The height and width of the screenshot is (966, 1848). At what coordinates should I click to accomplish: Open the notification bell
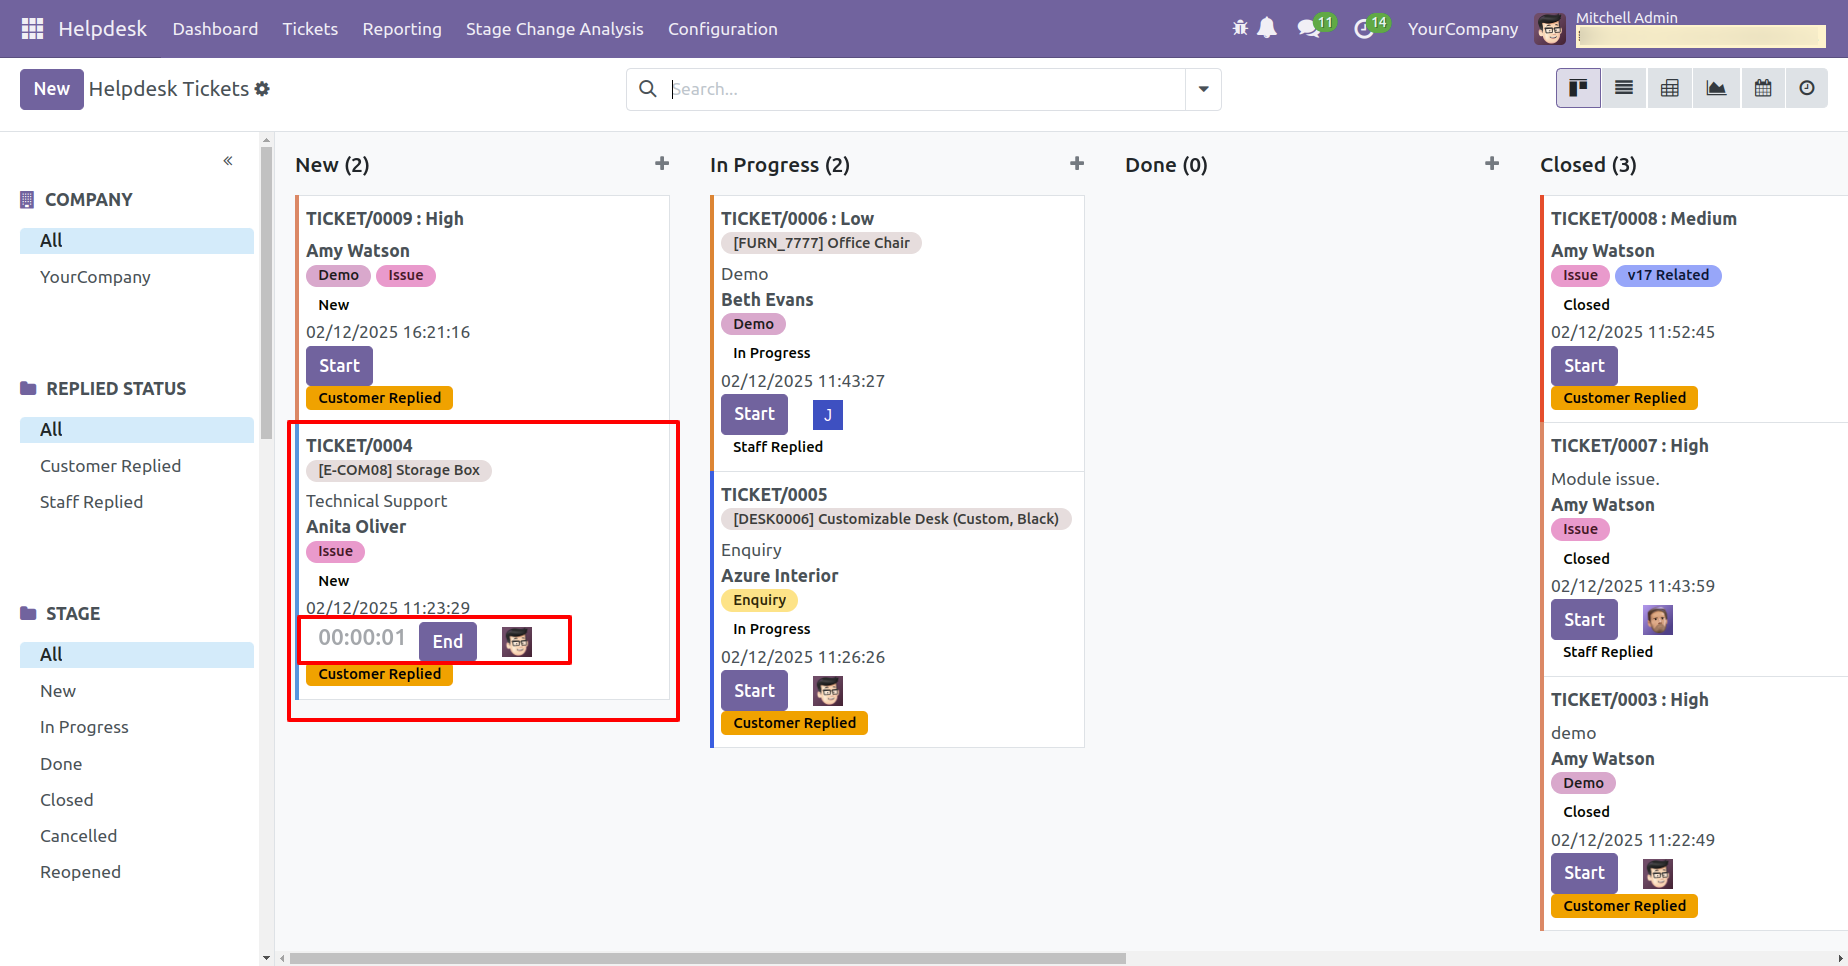coord(1267,28)
